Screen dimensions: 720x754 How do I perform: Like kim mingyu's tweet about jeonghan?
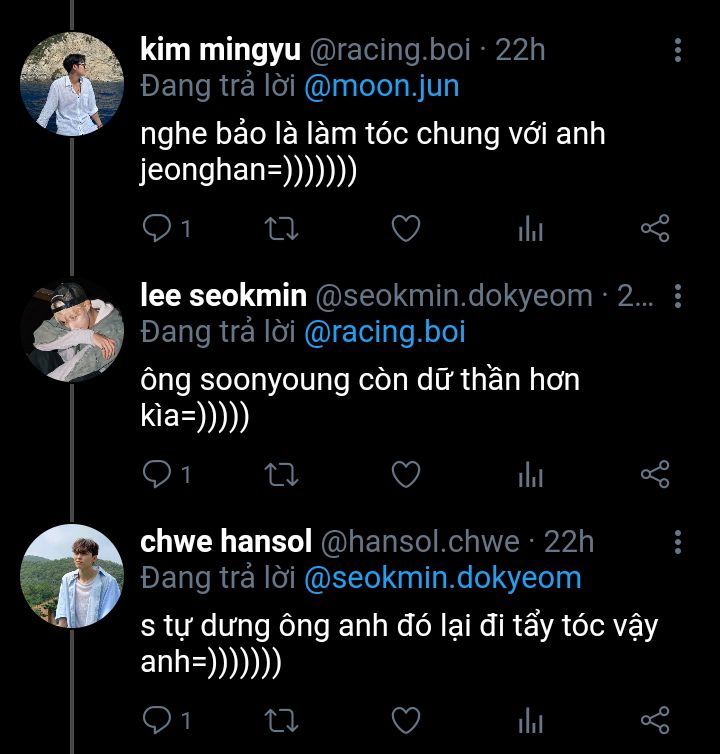coord(405,229)
